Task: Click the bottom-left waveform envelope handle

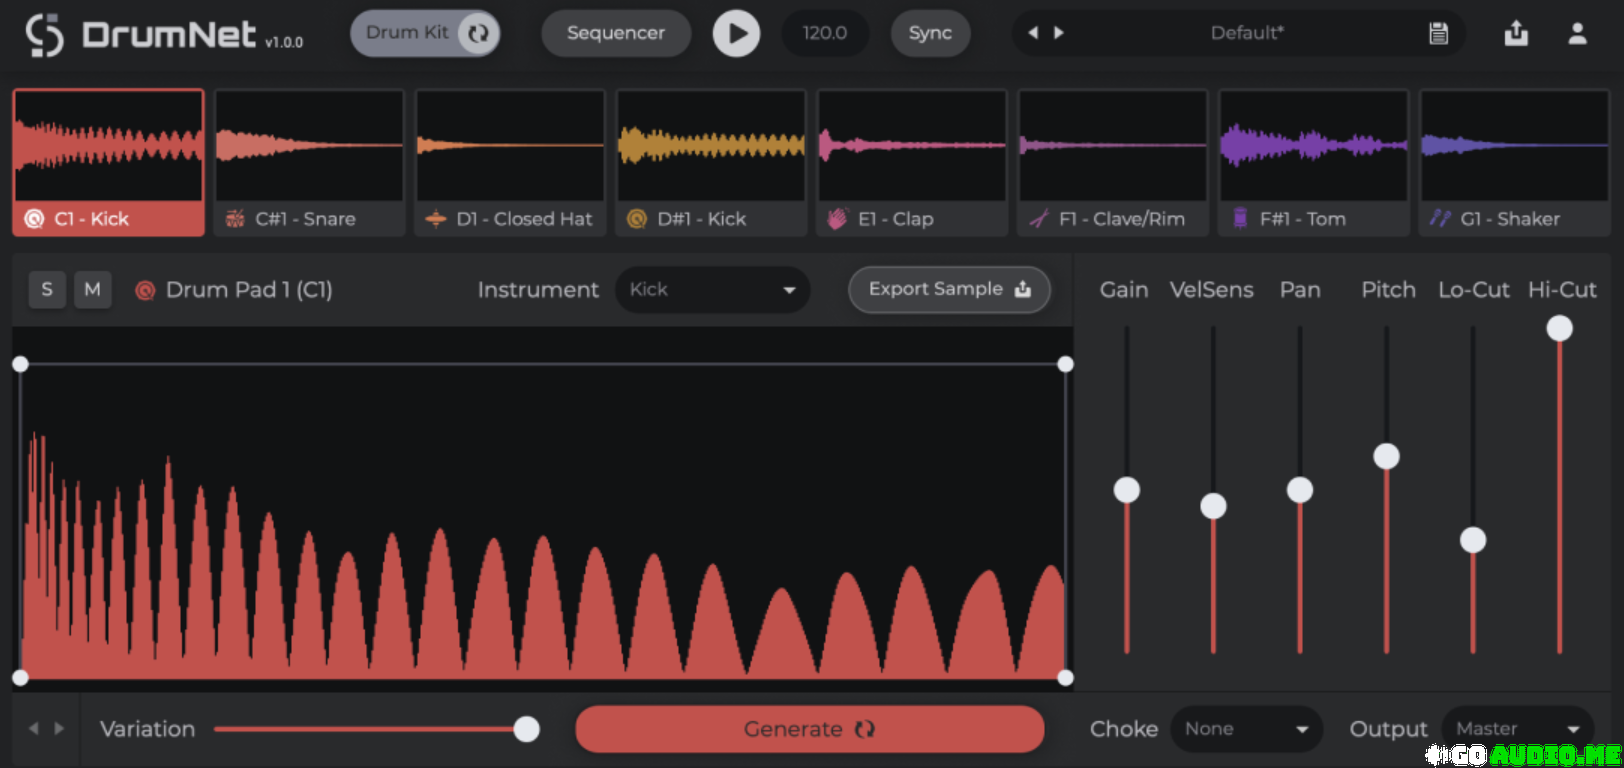Action: tap(20, 678)
